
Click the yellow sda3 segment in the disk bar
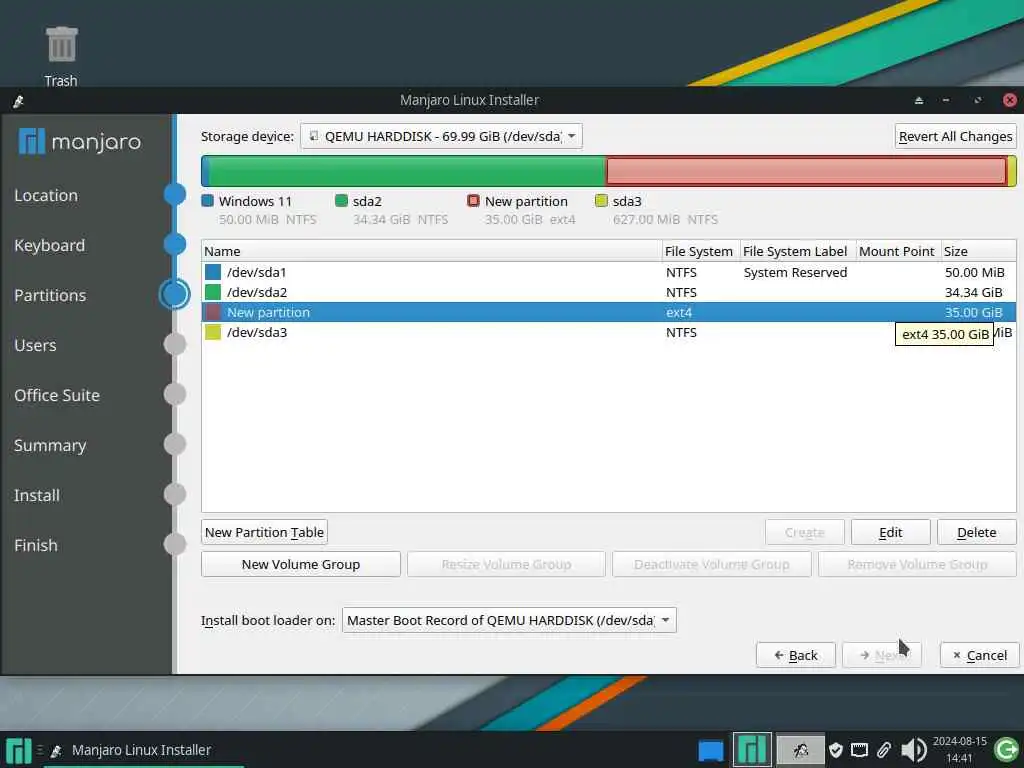[x=1012, y=171]
